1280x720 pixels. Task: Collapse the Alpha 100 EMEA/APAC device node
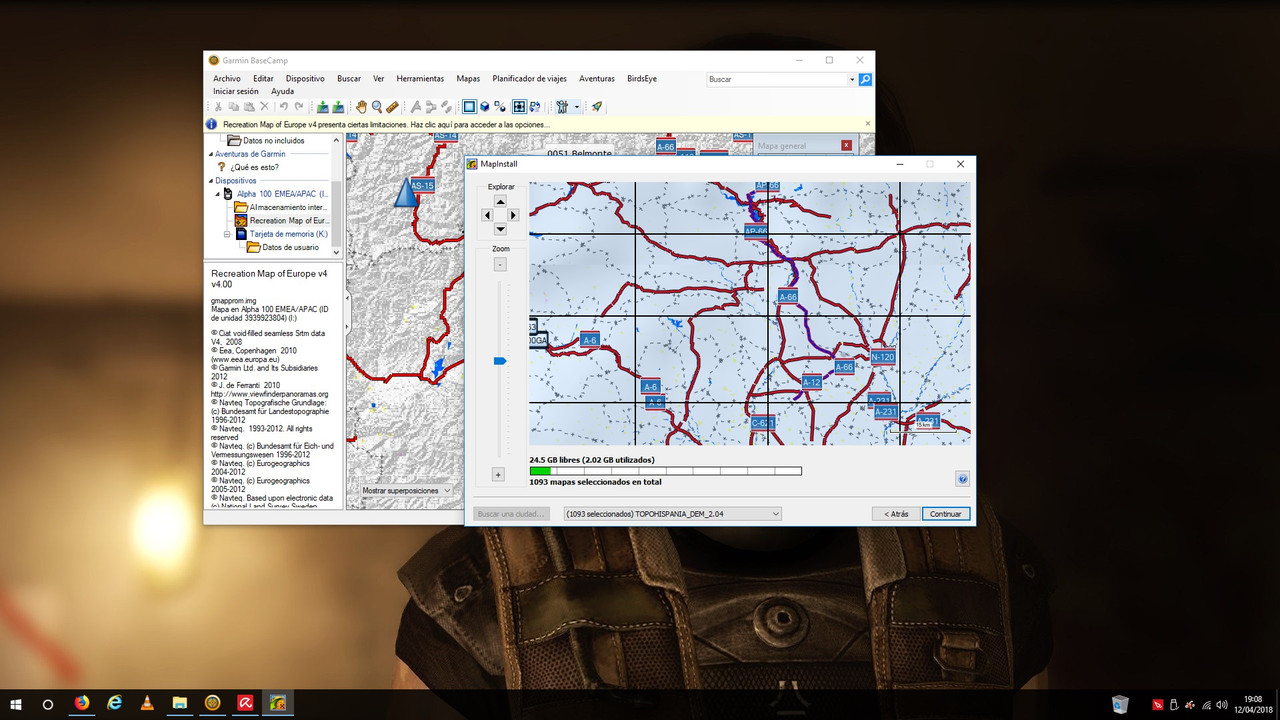point(218,194)
